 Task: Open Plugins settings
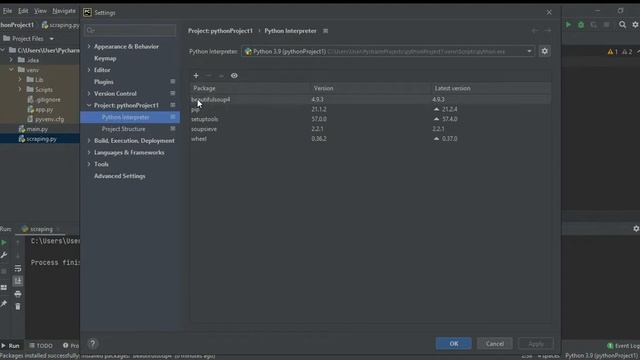pyautogui.click(x=104, y=82)
